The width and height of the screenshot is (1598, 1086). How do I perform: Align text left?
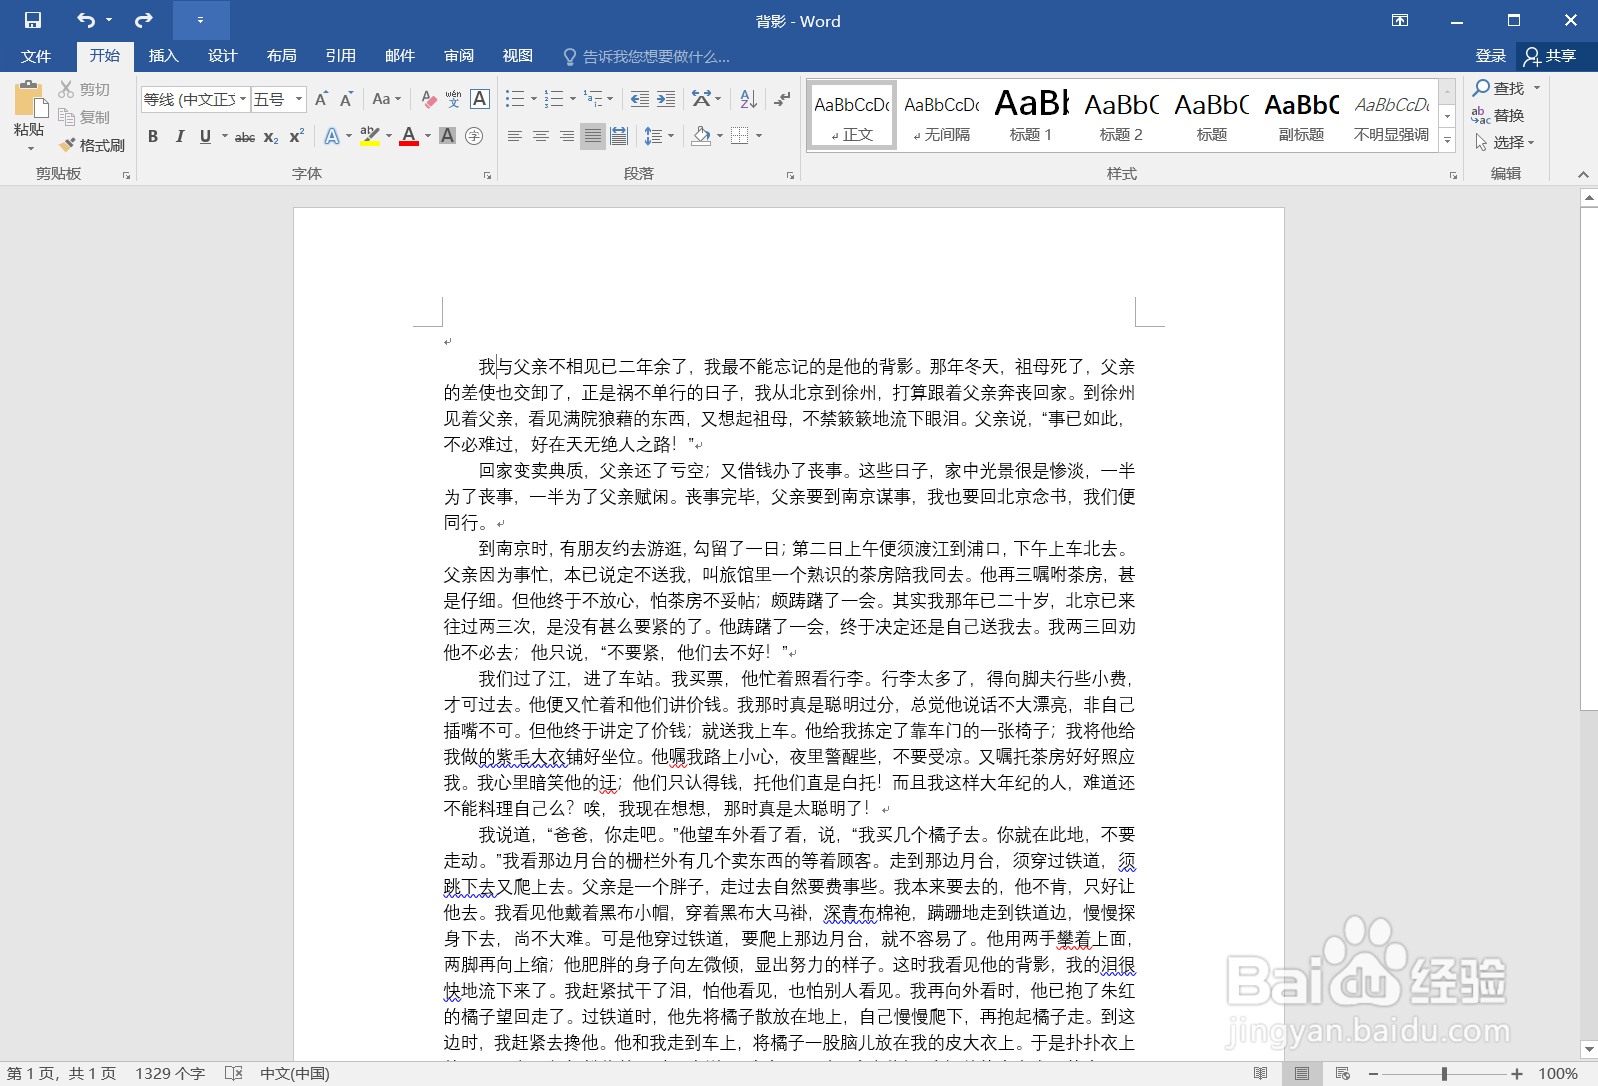515,136
